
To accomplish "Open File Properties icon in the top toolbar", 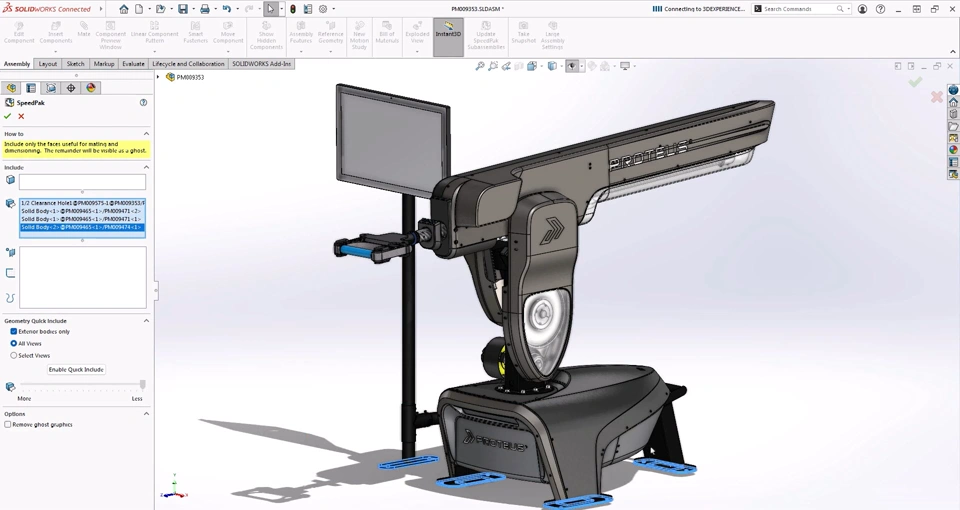I will click(x=307, y=9).
